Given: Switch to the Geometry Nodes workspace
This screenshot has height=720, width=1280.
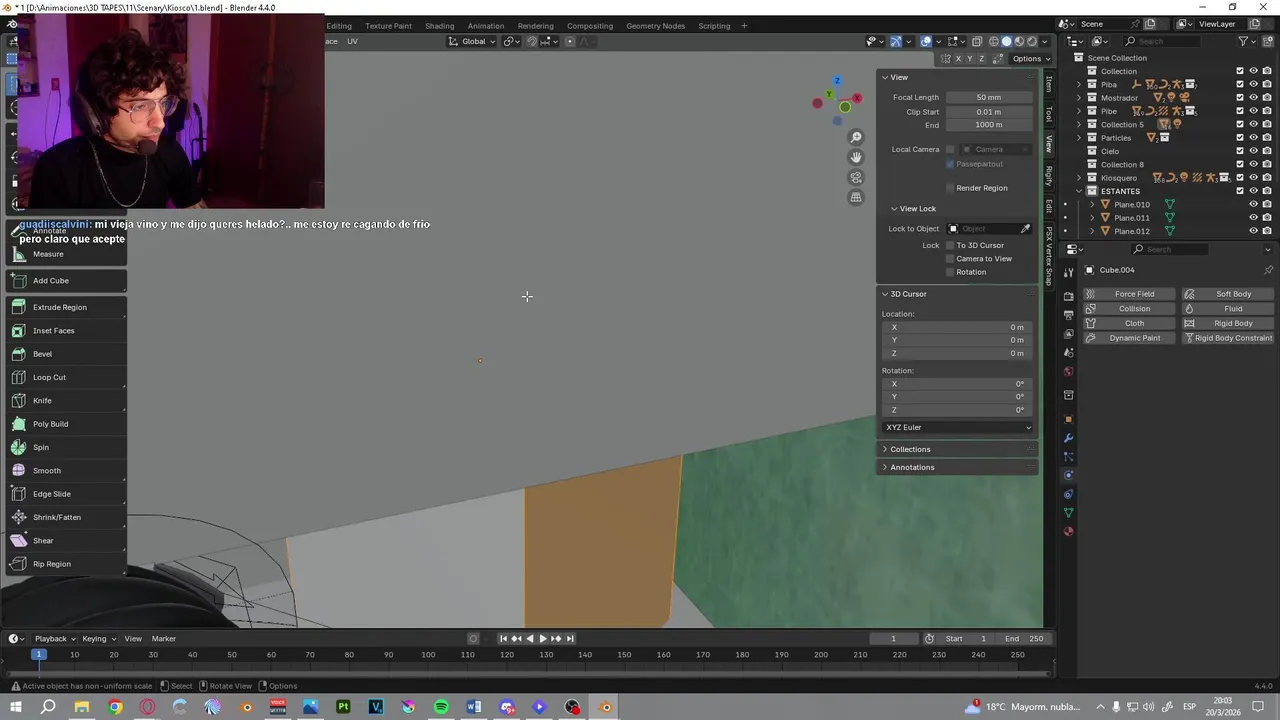Looking at the screenshot, I should click(x=655, y=26).
